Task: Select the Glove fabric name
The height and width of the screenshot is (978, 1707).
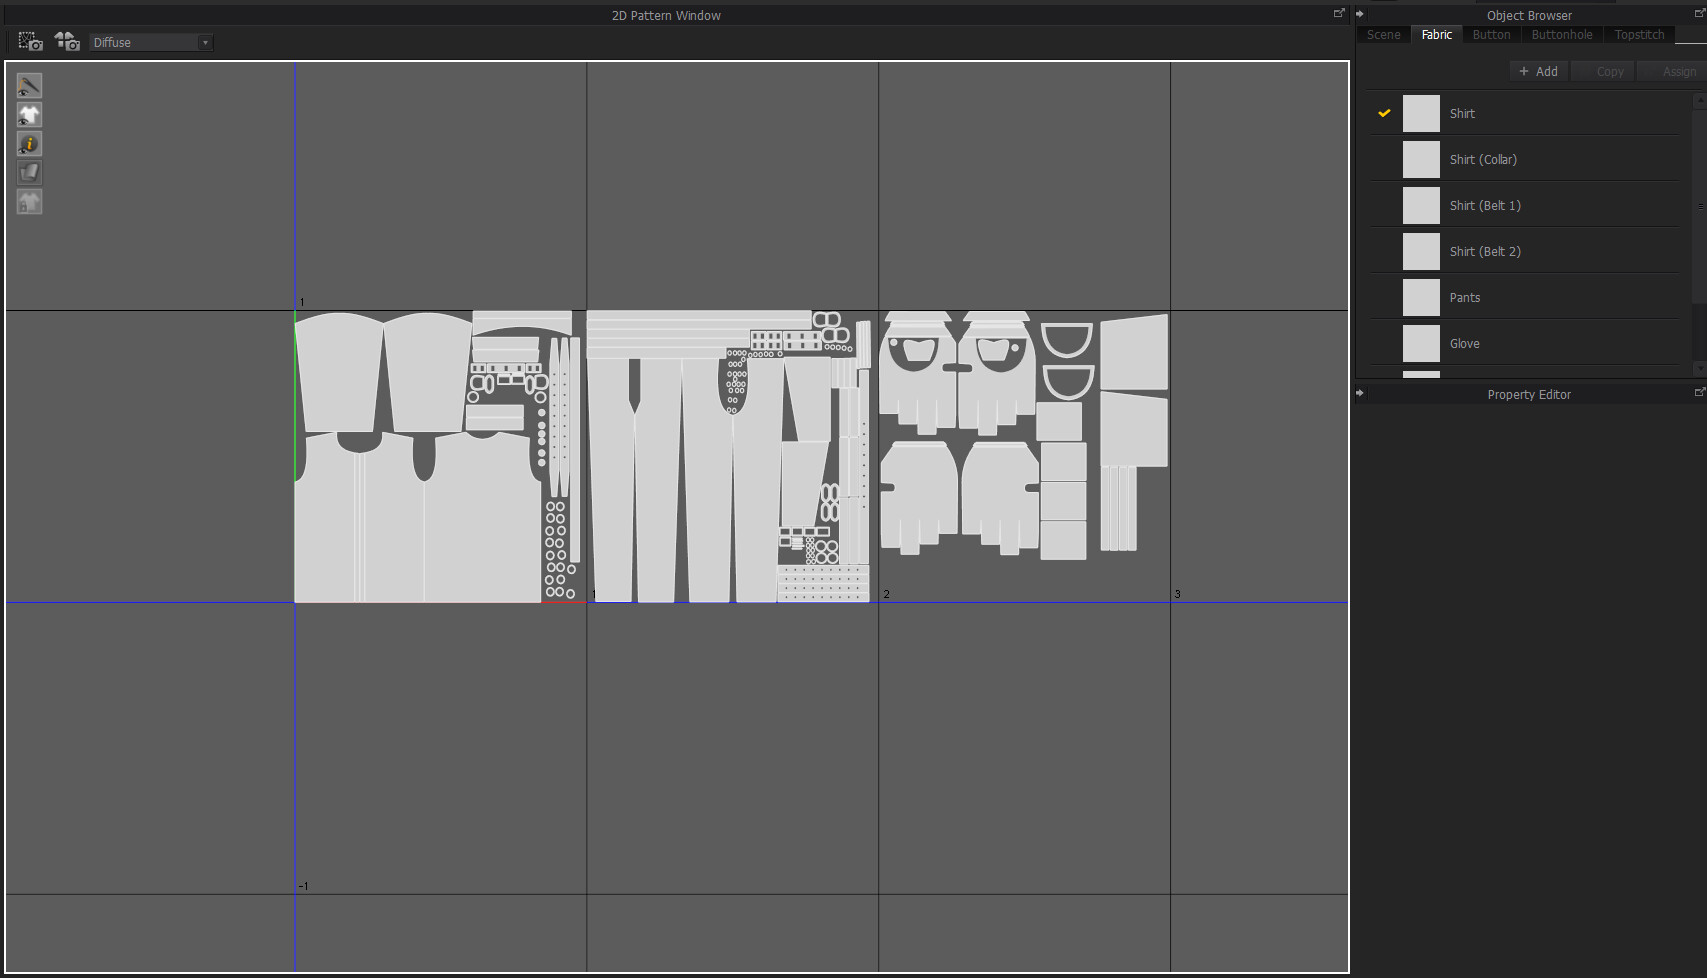Action: click(1465, 343)
